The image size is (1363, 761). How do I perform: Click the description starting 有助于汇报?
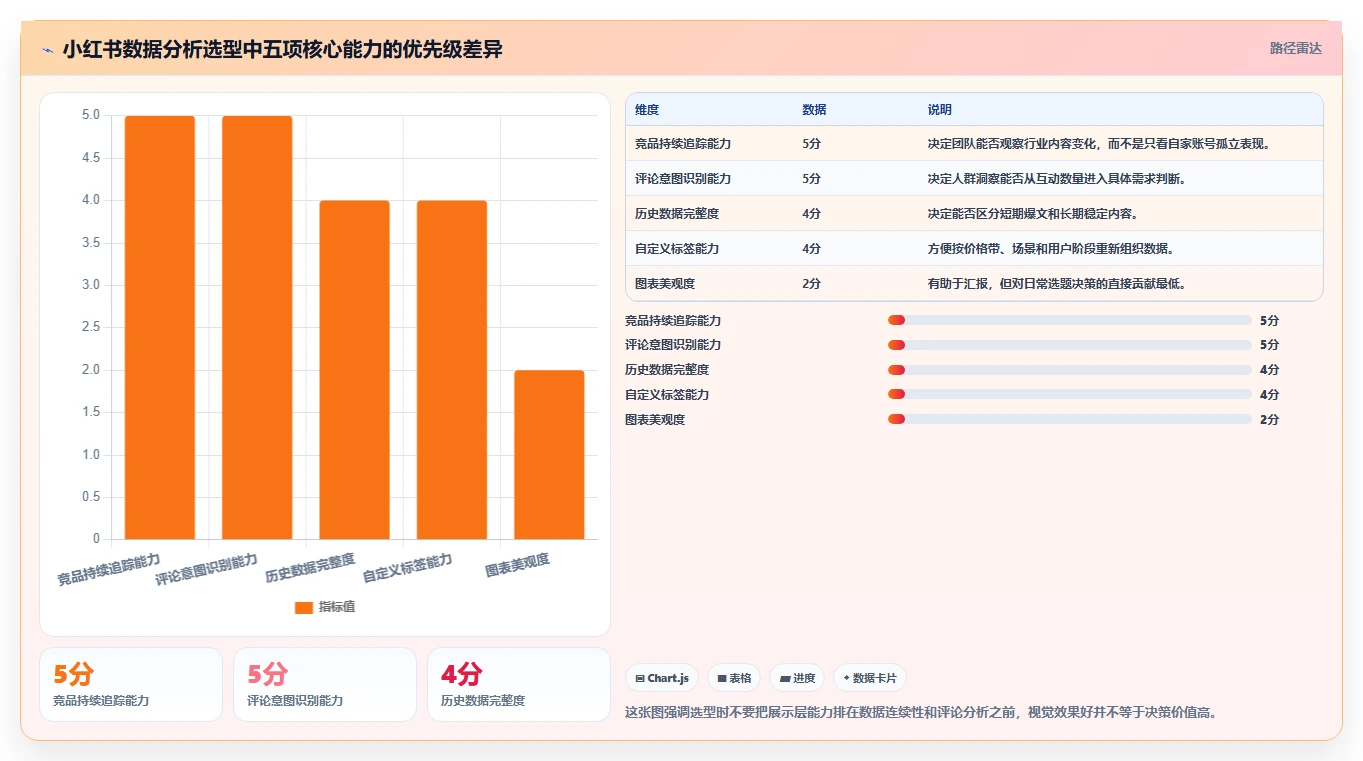coord(1057,284)
